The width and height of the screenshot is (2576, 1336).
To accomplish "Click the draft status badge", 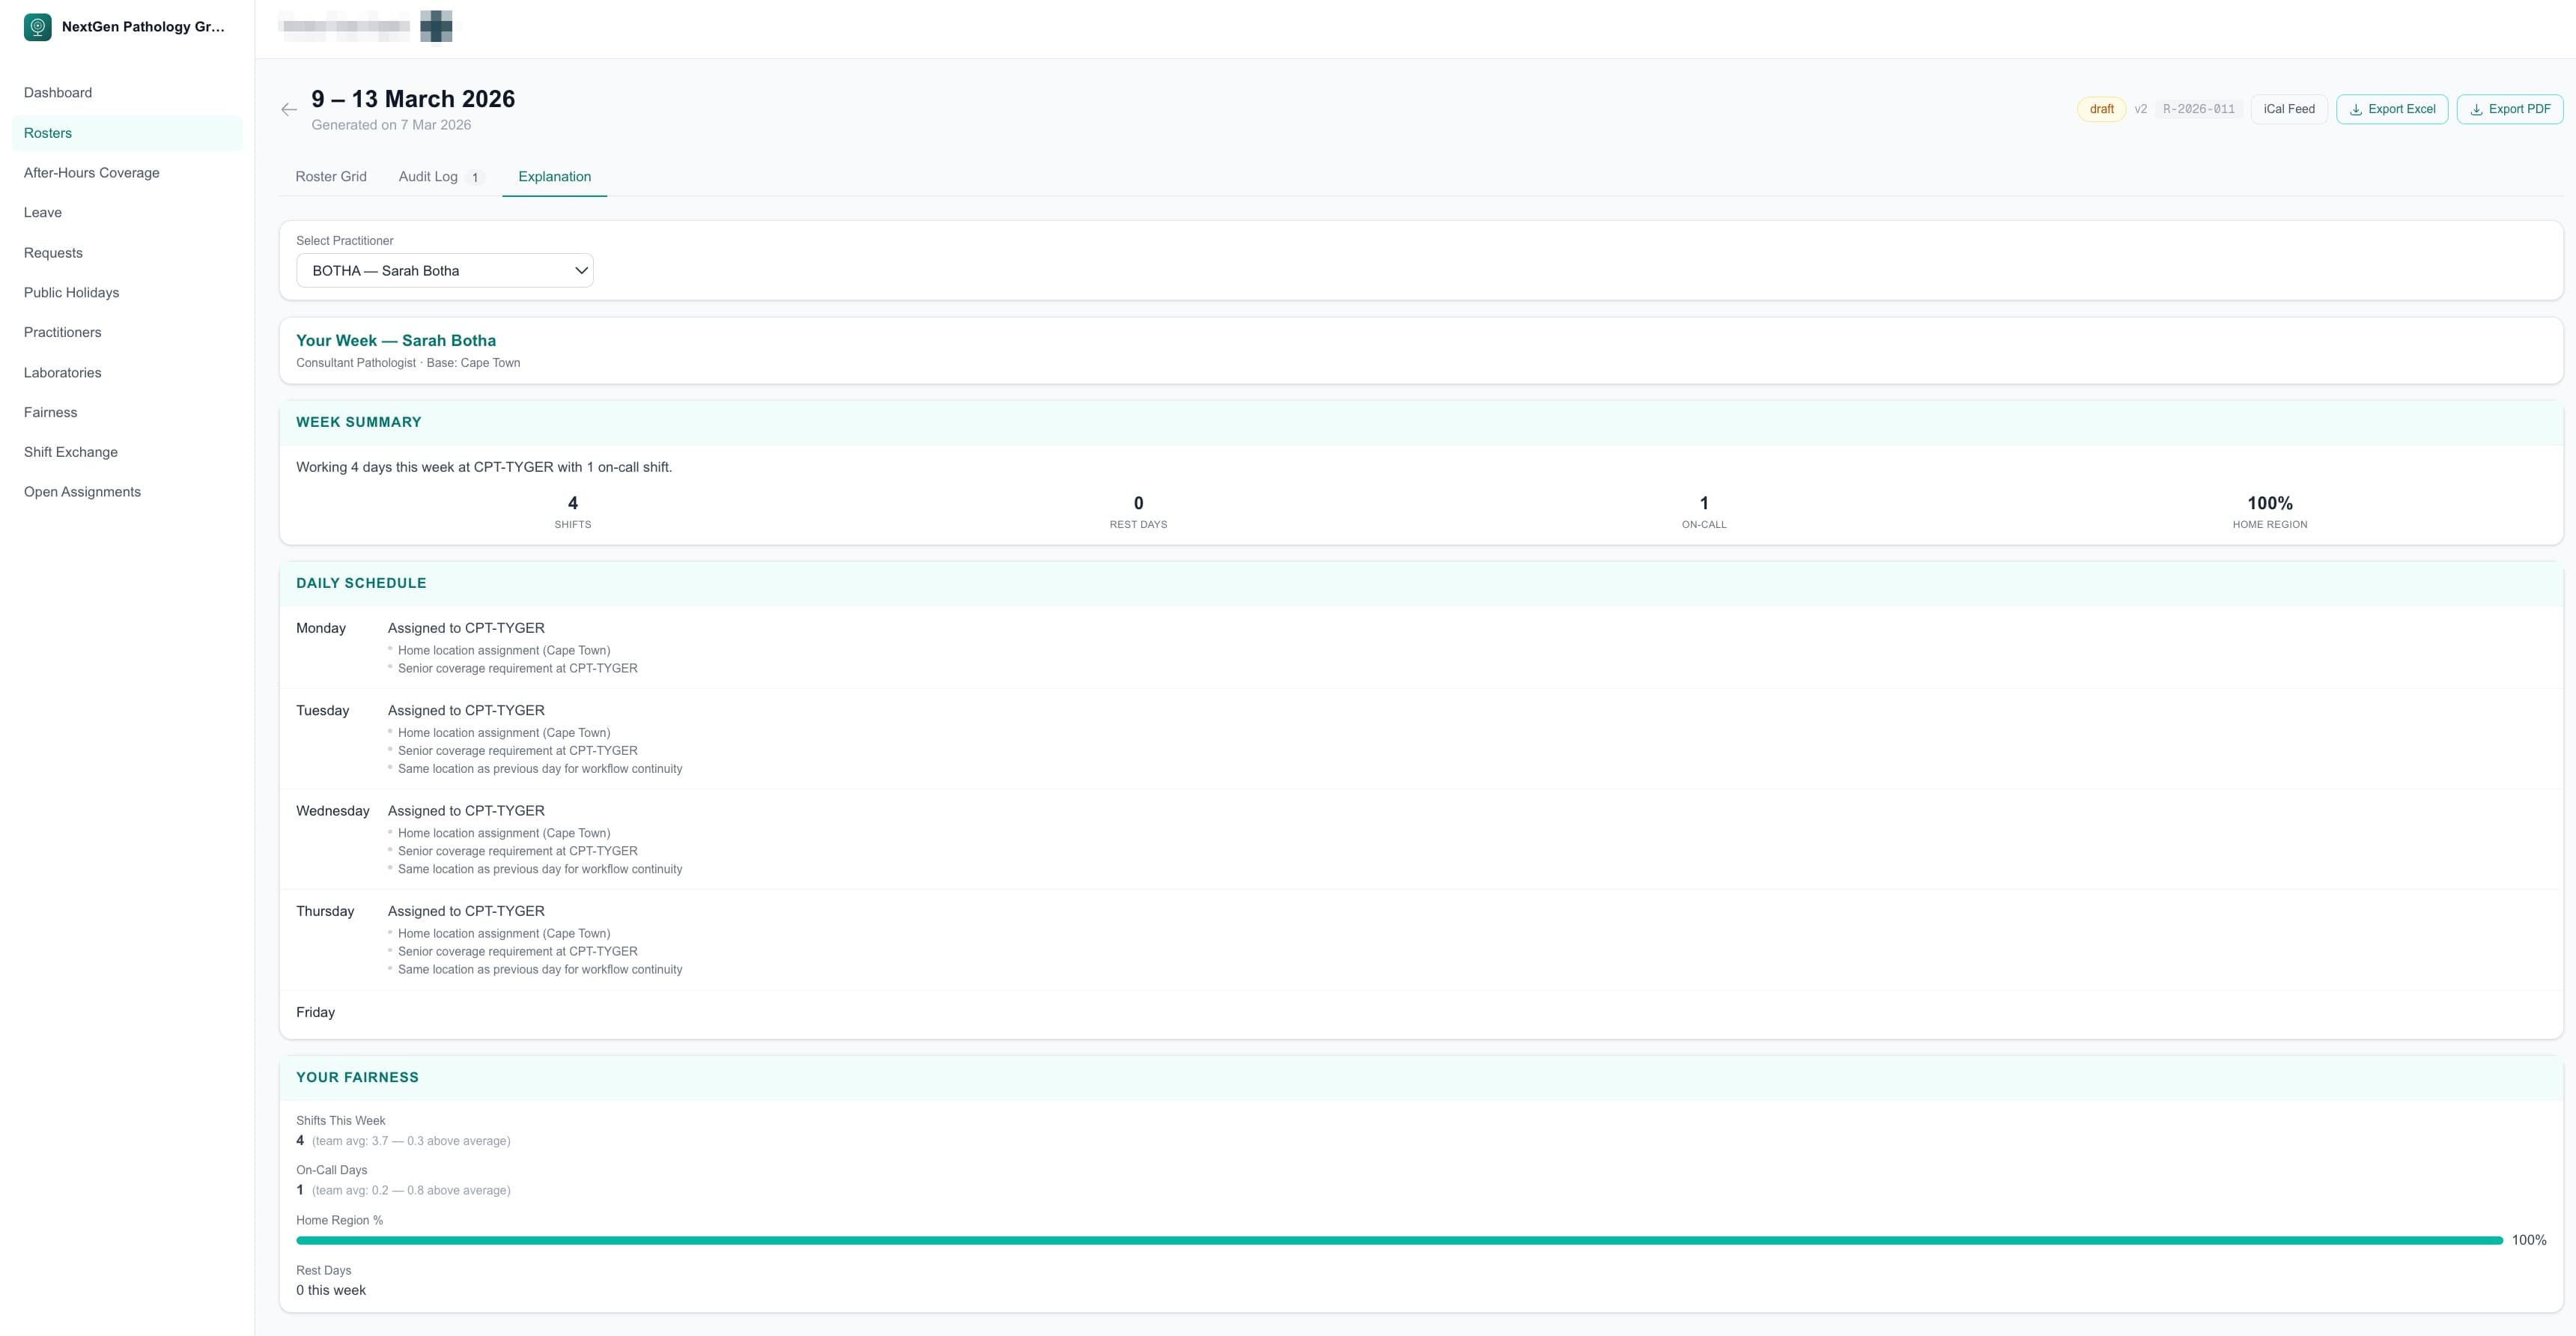I will 2101,109.
